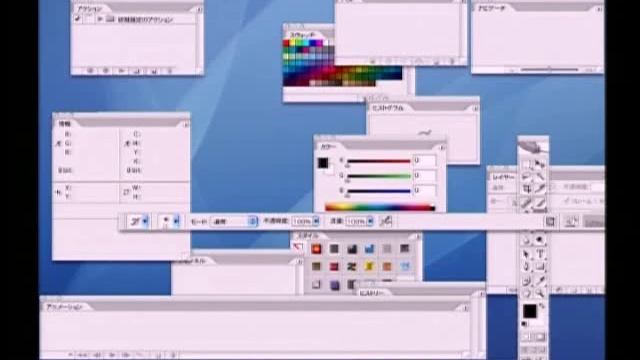
Task: Click the Layers (レイヤー) panel tab
Action: click(503, 177)
